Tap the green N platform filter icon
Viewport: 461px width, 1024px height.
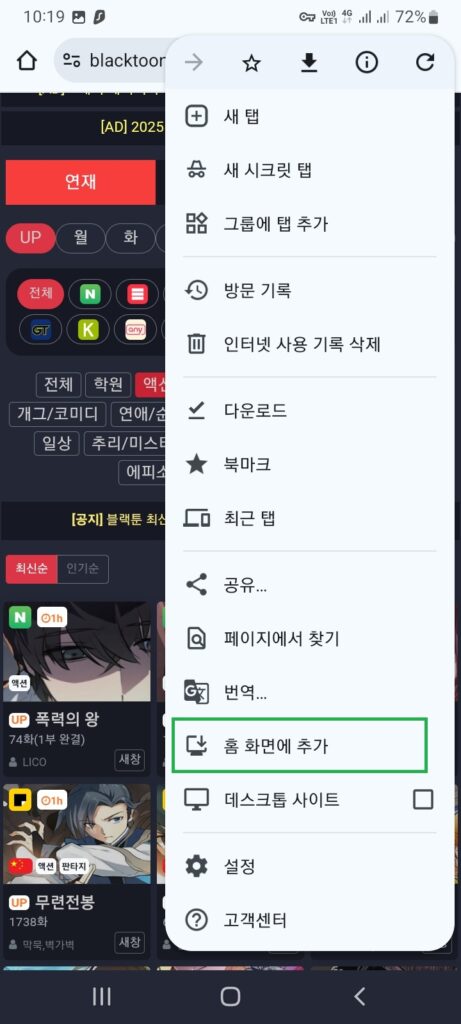click(x=89, y=295)
